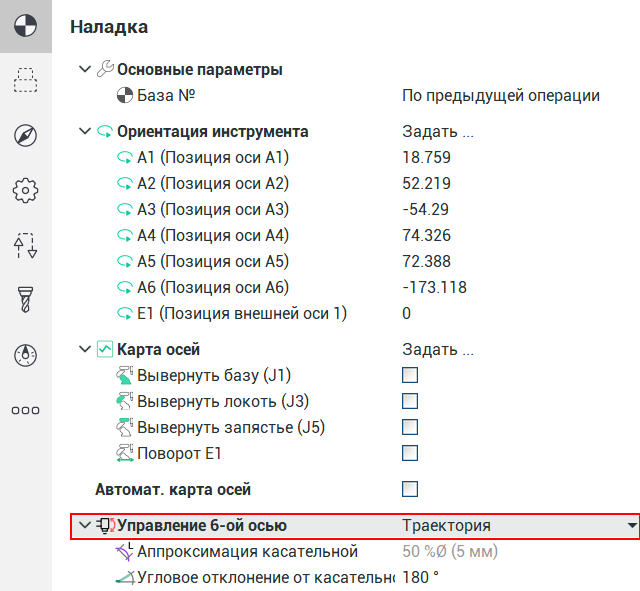Open the gear settings sidebar icon
Viewport: 640px width, 591px height.
point(25,190)
